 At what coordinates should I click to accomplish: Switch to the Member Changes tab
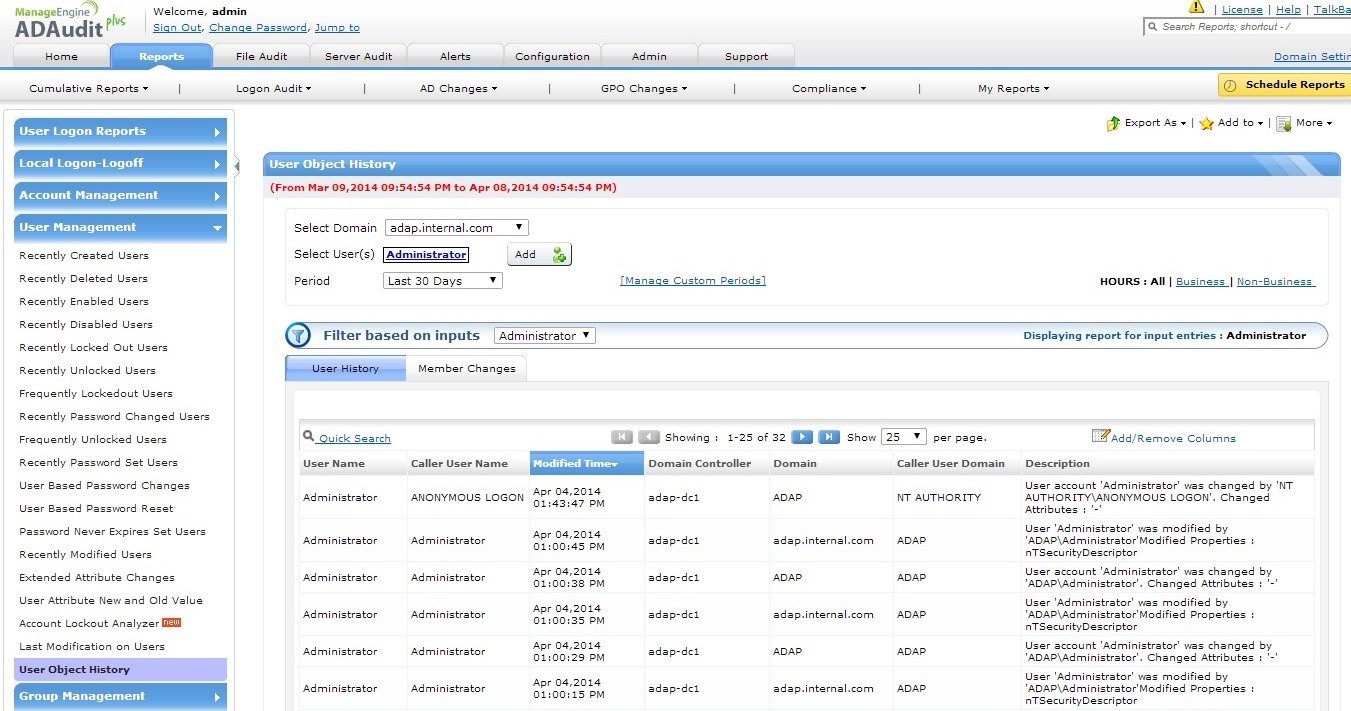(x=466, y=369)
